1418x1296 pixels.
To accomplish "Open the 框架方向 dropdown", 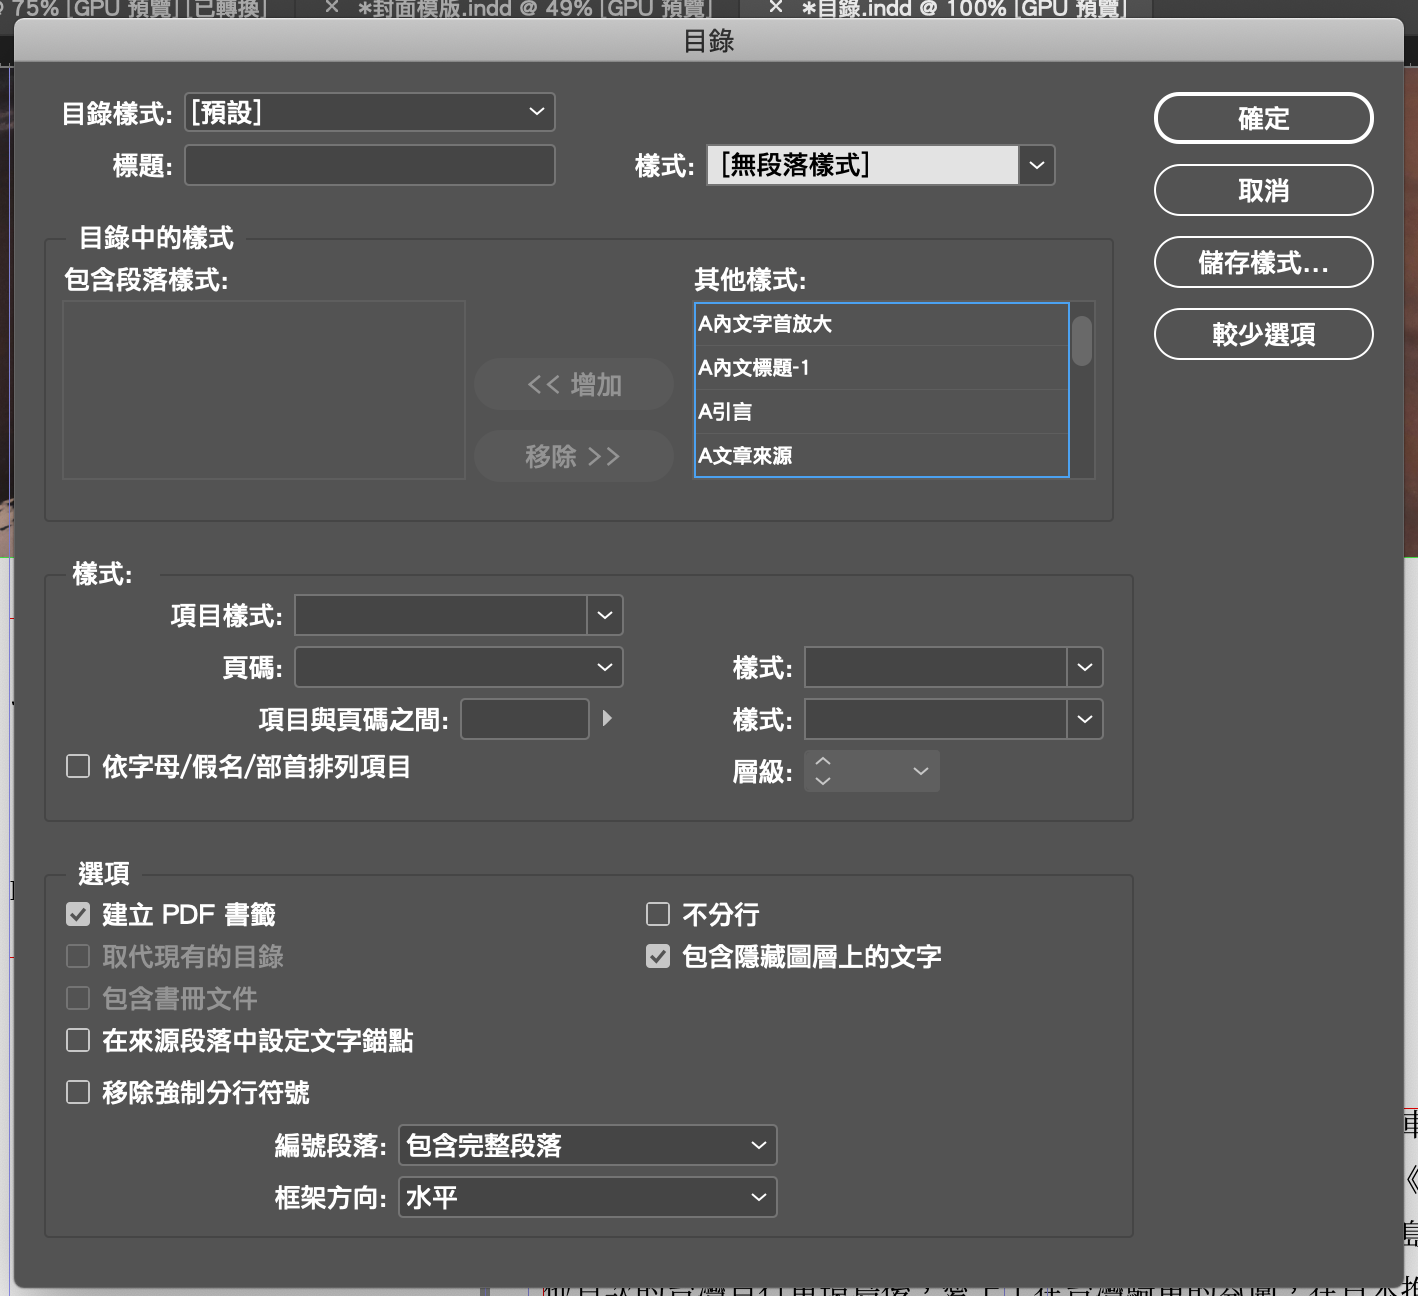I will click(x=587, y=1197).
